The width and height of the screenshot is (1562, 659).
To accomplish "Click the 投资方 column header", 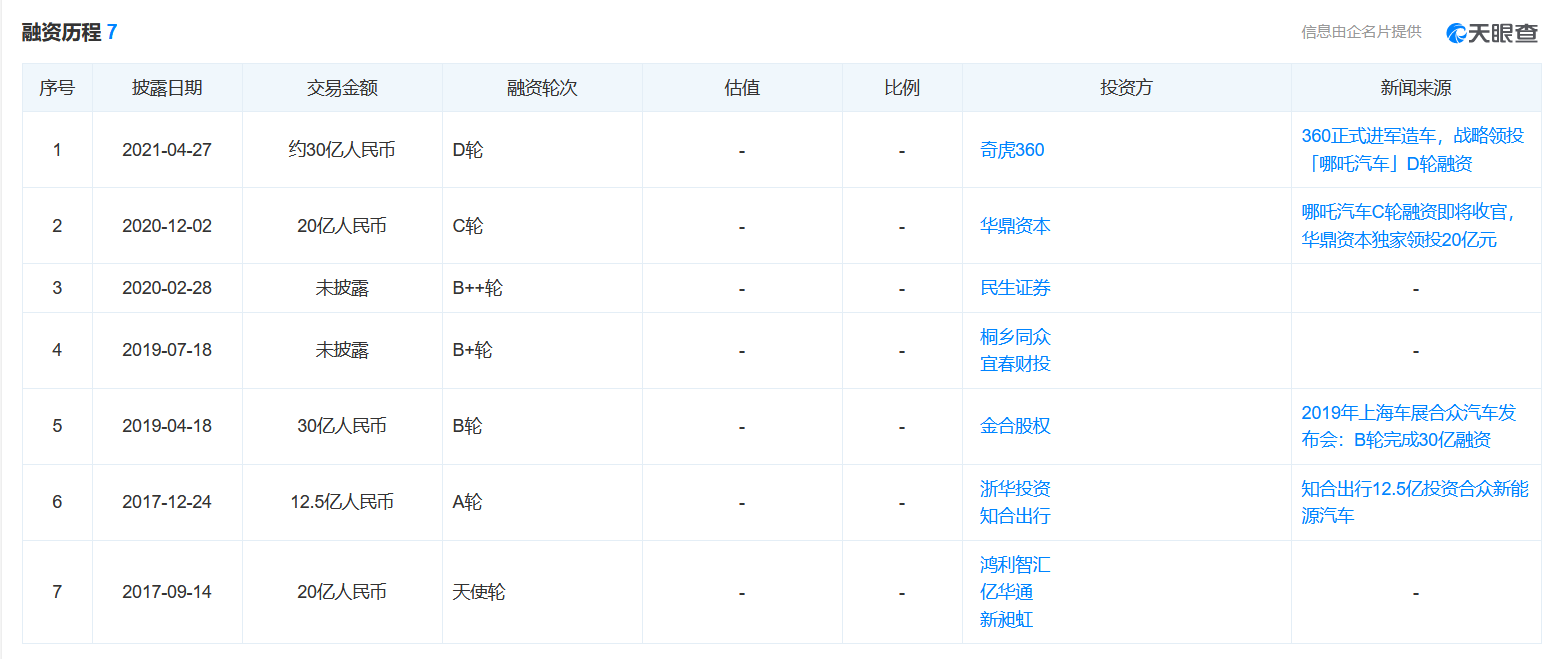I will click(1127, 88).
